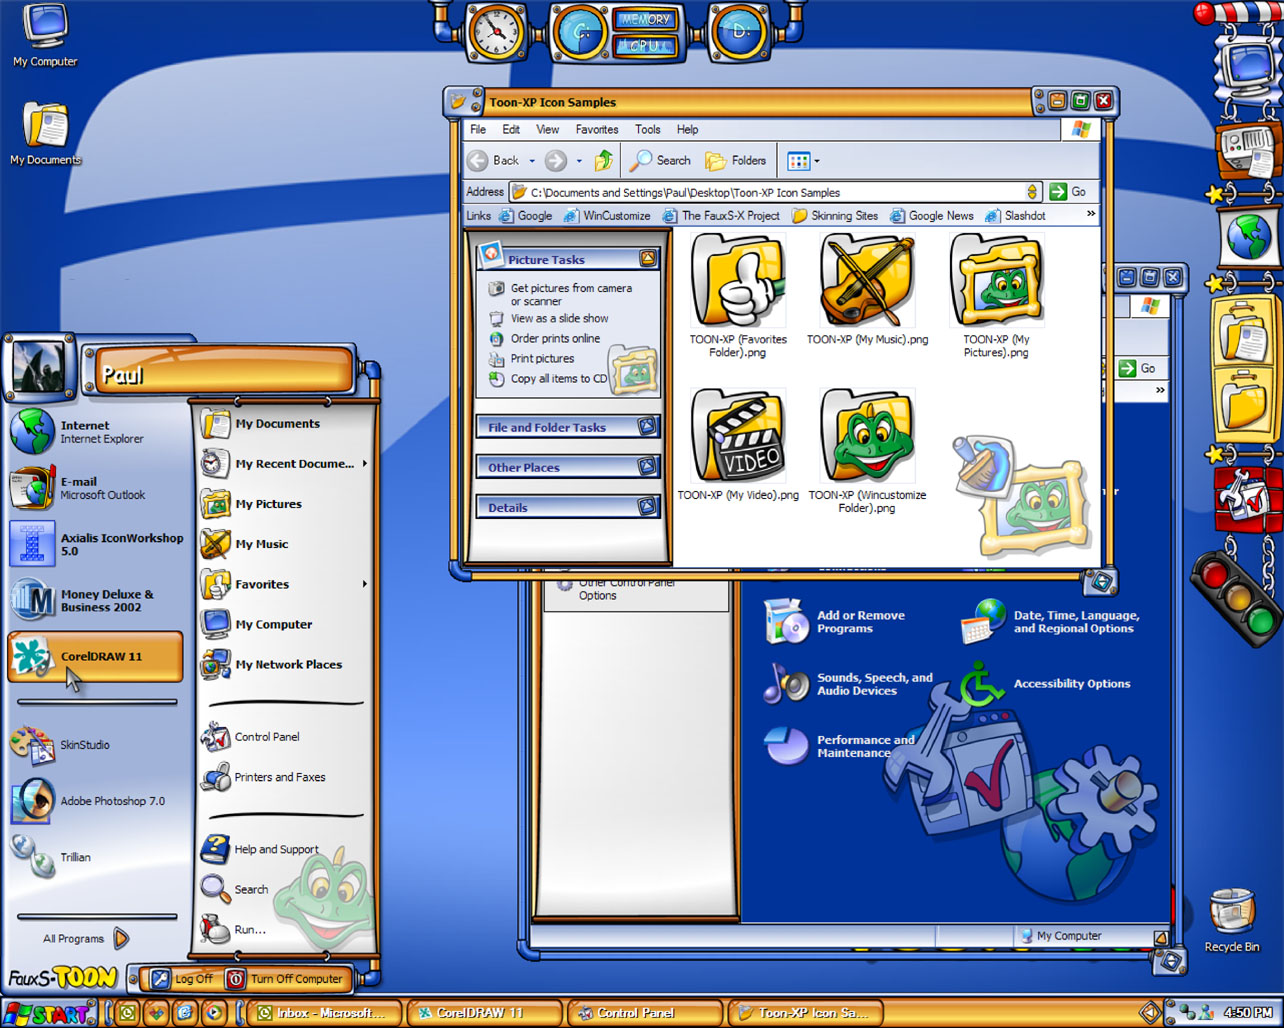Open Date, Time, Language, Regional Options
The height and width of the screenshot is (1028, 1284).
point(1050,622)
